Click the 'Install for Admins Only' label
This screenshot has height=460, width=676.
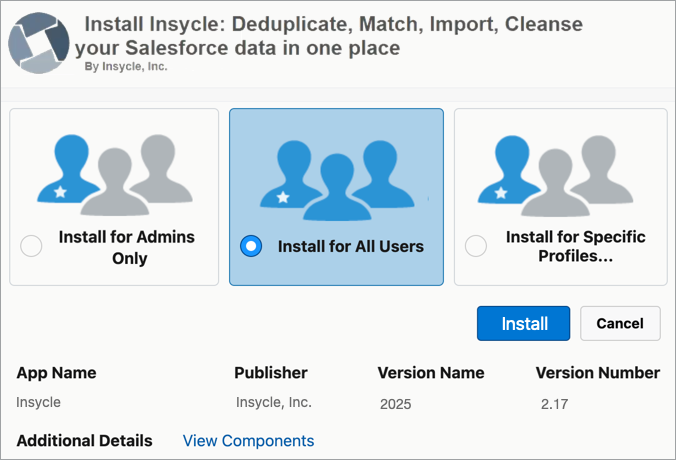pyautogui.click(x=127, y=247)
